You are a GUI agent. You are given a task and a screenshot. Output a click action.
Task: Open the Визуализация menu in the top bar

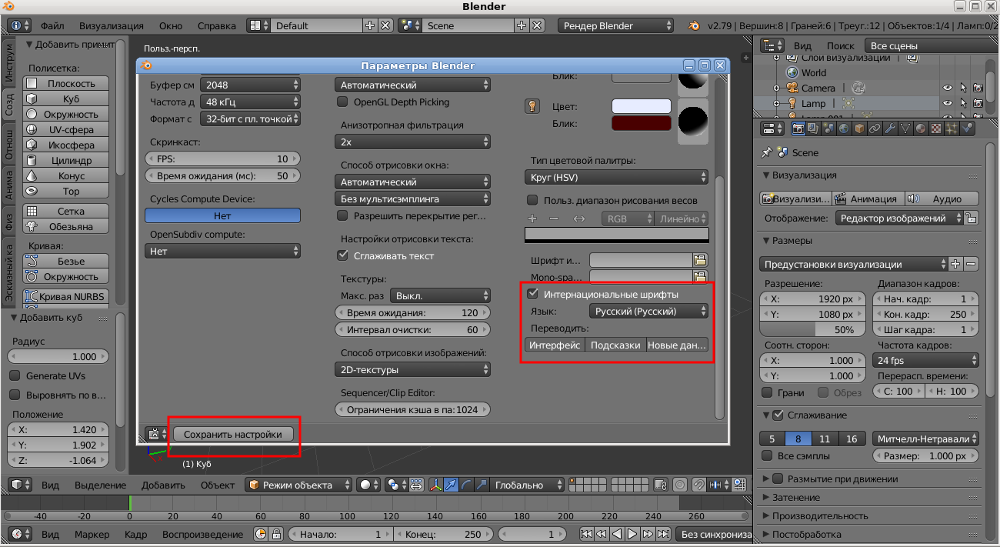(112, 26)
